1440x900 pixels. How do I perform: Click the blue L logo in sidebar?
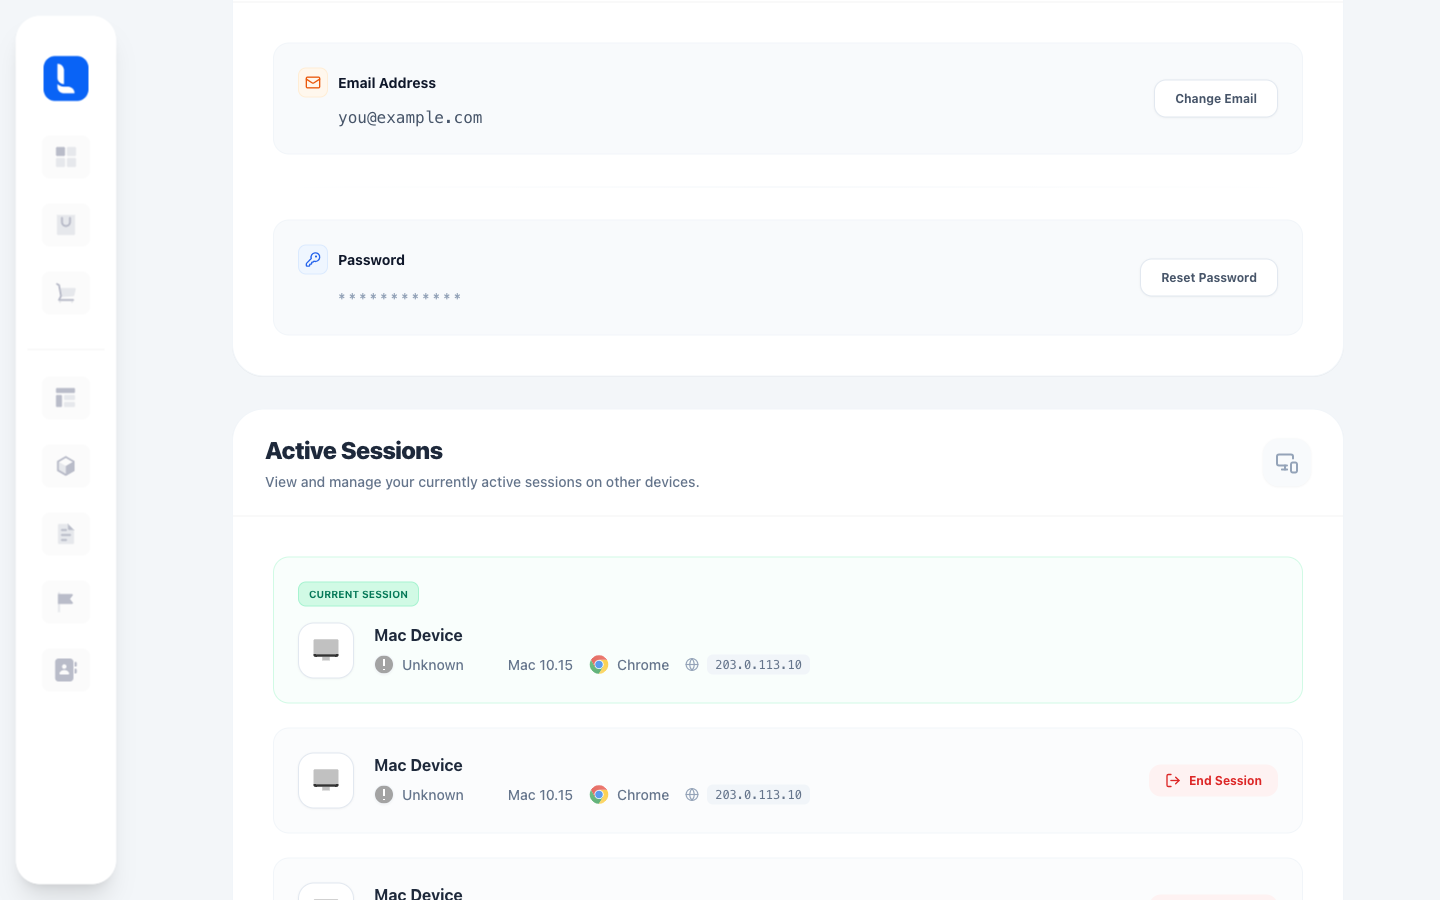click(66, 78)
